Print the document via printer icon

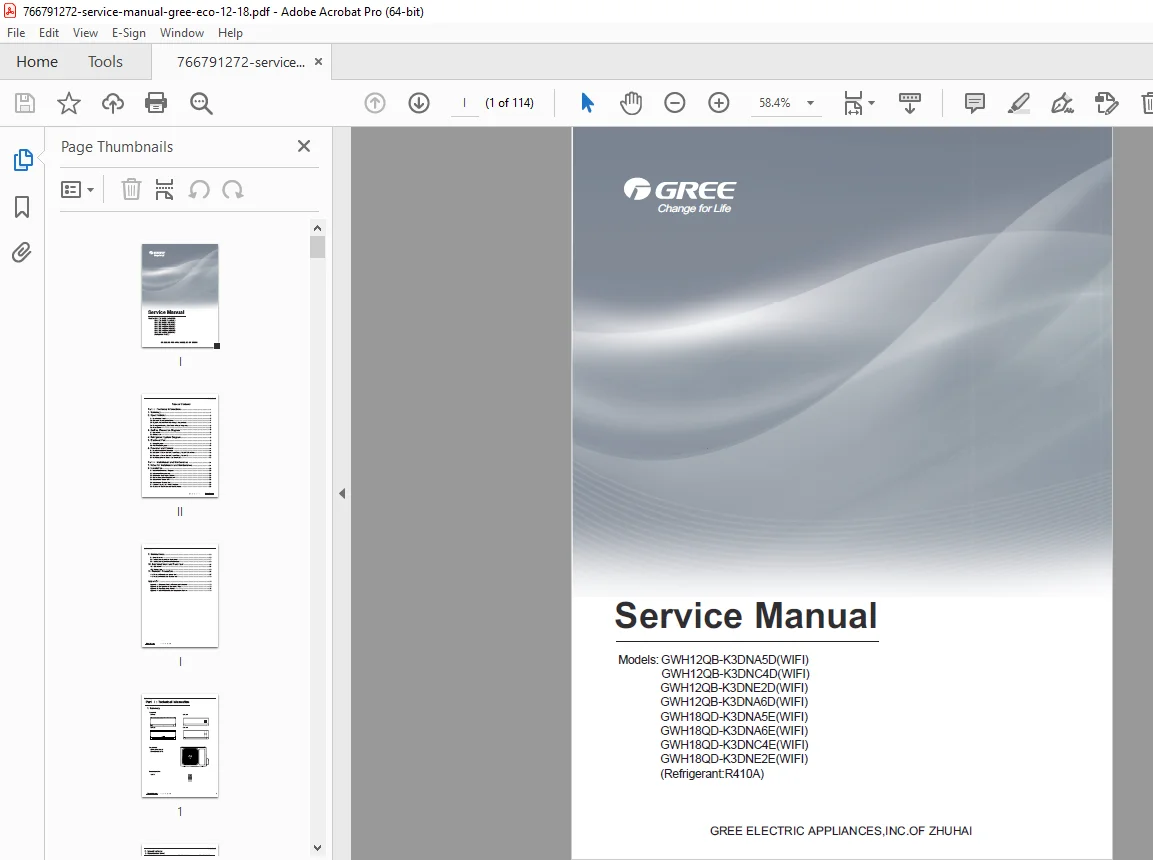156,103
